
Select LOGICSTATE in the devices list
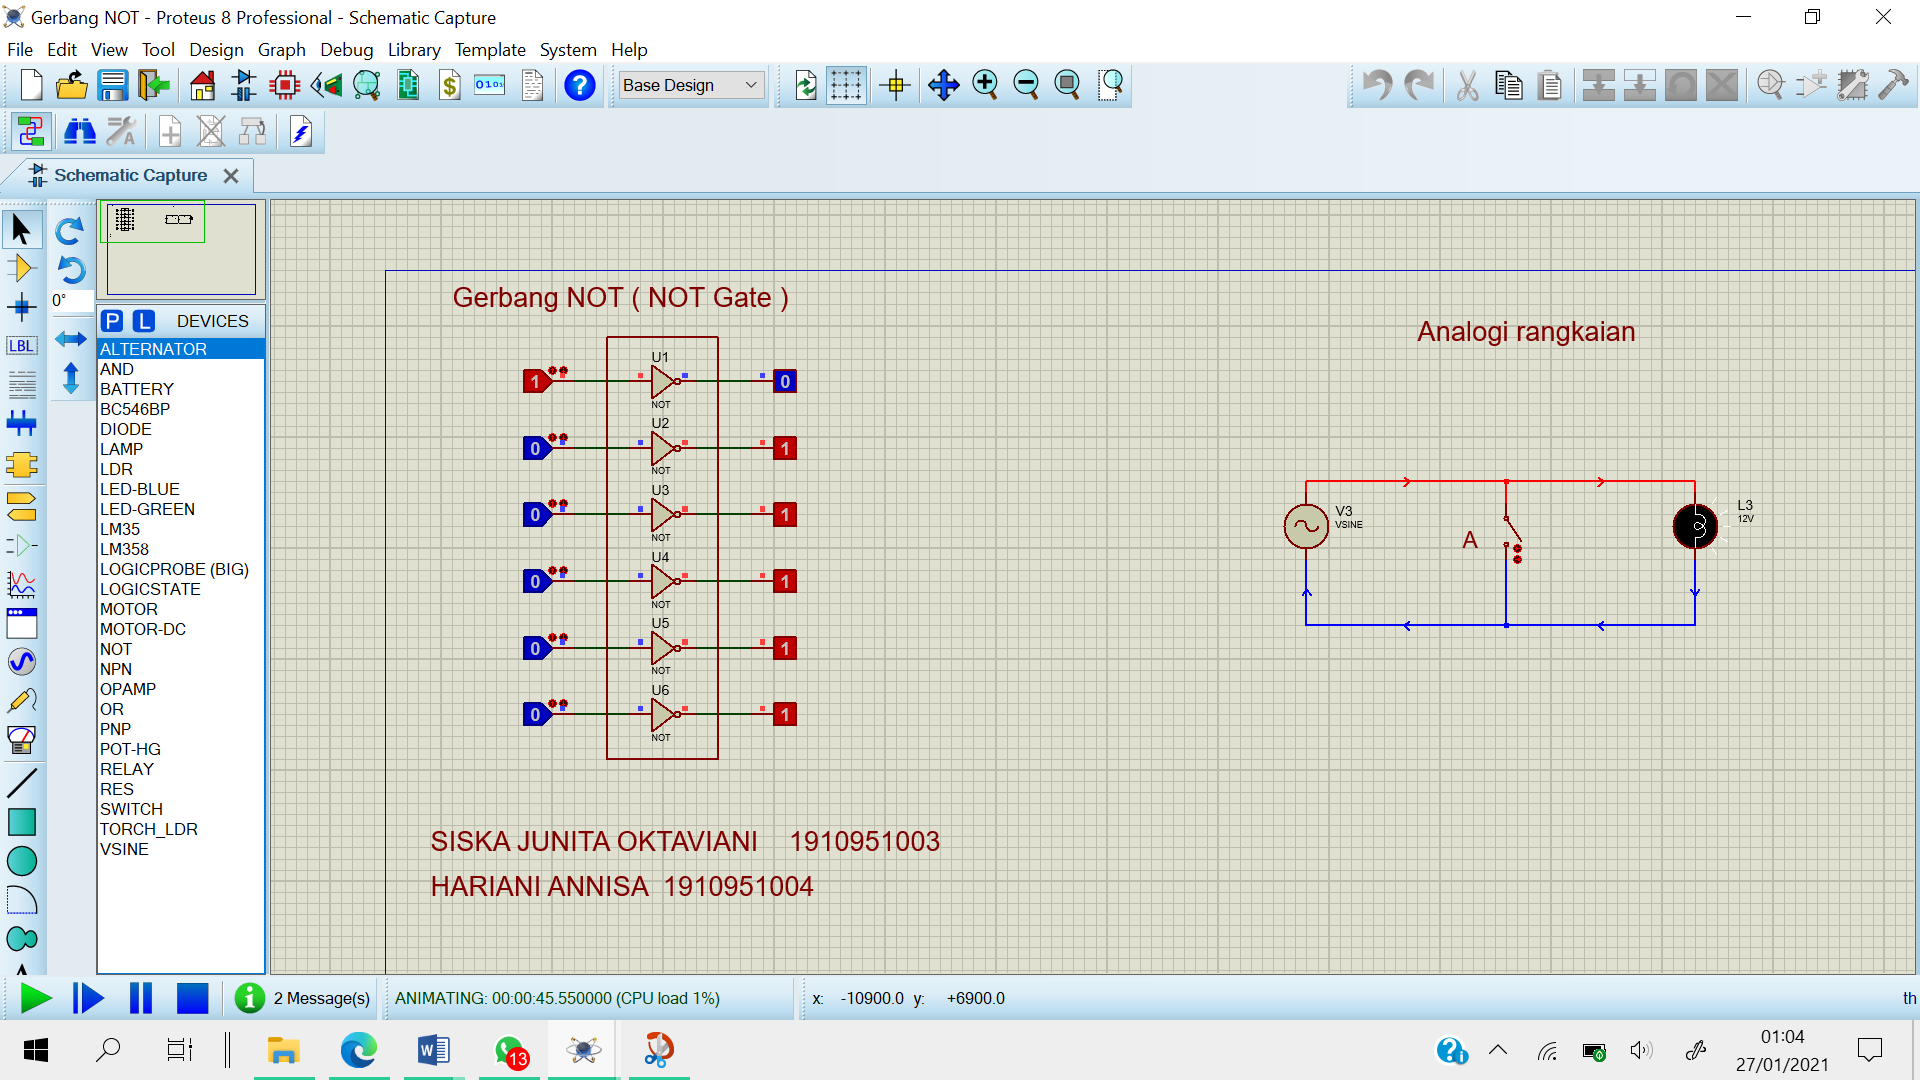[150, 589]
